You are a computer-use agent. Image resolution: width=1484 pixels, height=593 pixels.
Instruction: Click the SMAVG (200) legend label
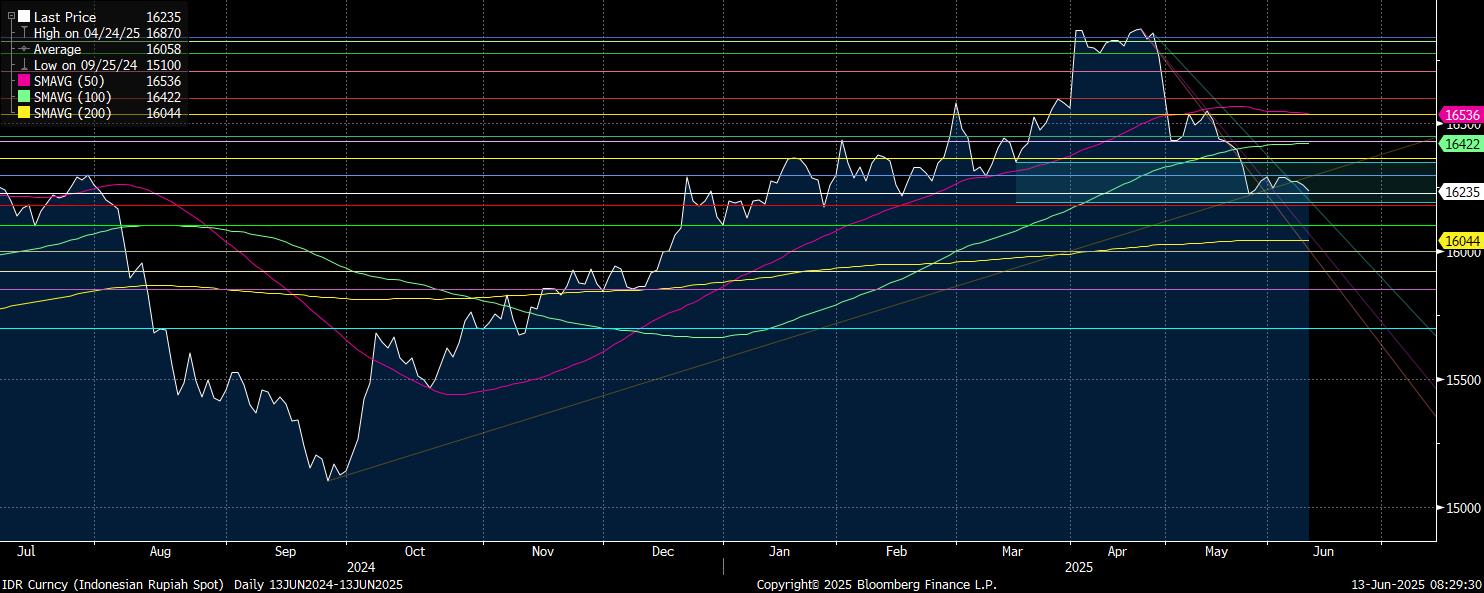click(73, 113)
